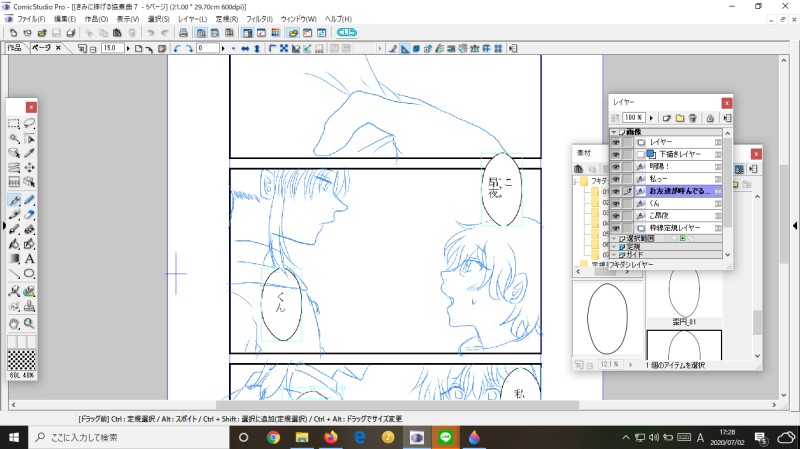
Task: Open zoom value 15.0 dropdown arrow
Action: point(128,48)
